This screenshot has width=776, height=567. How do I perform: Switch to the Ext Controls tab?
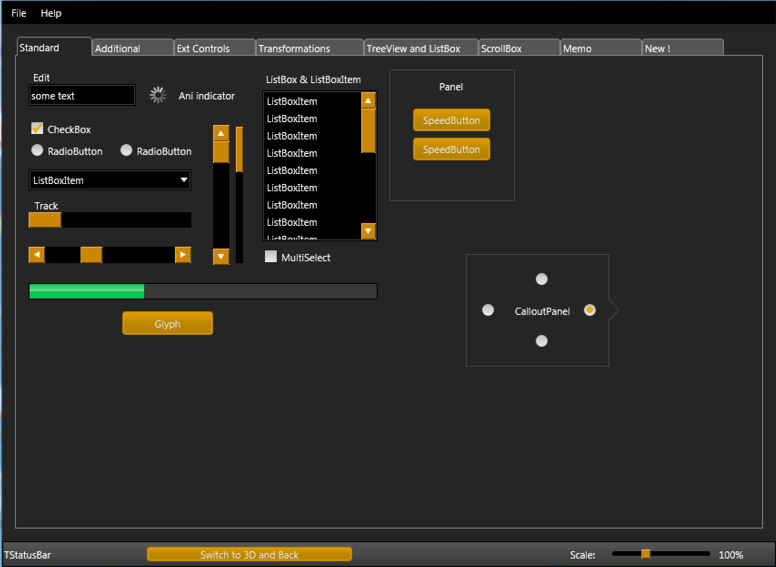tap(214, 48)
